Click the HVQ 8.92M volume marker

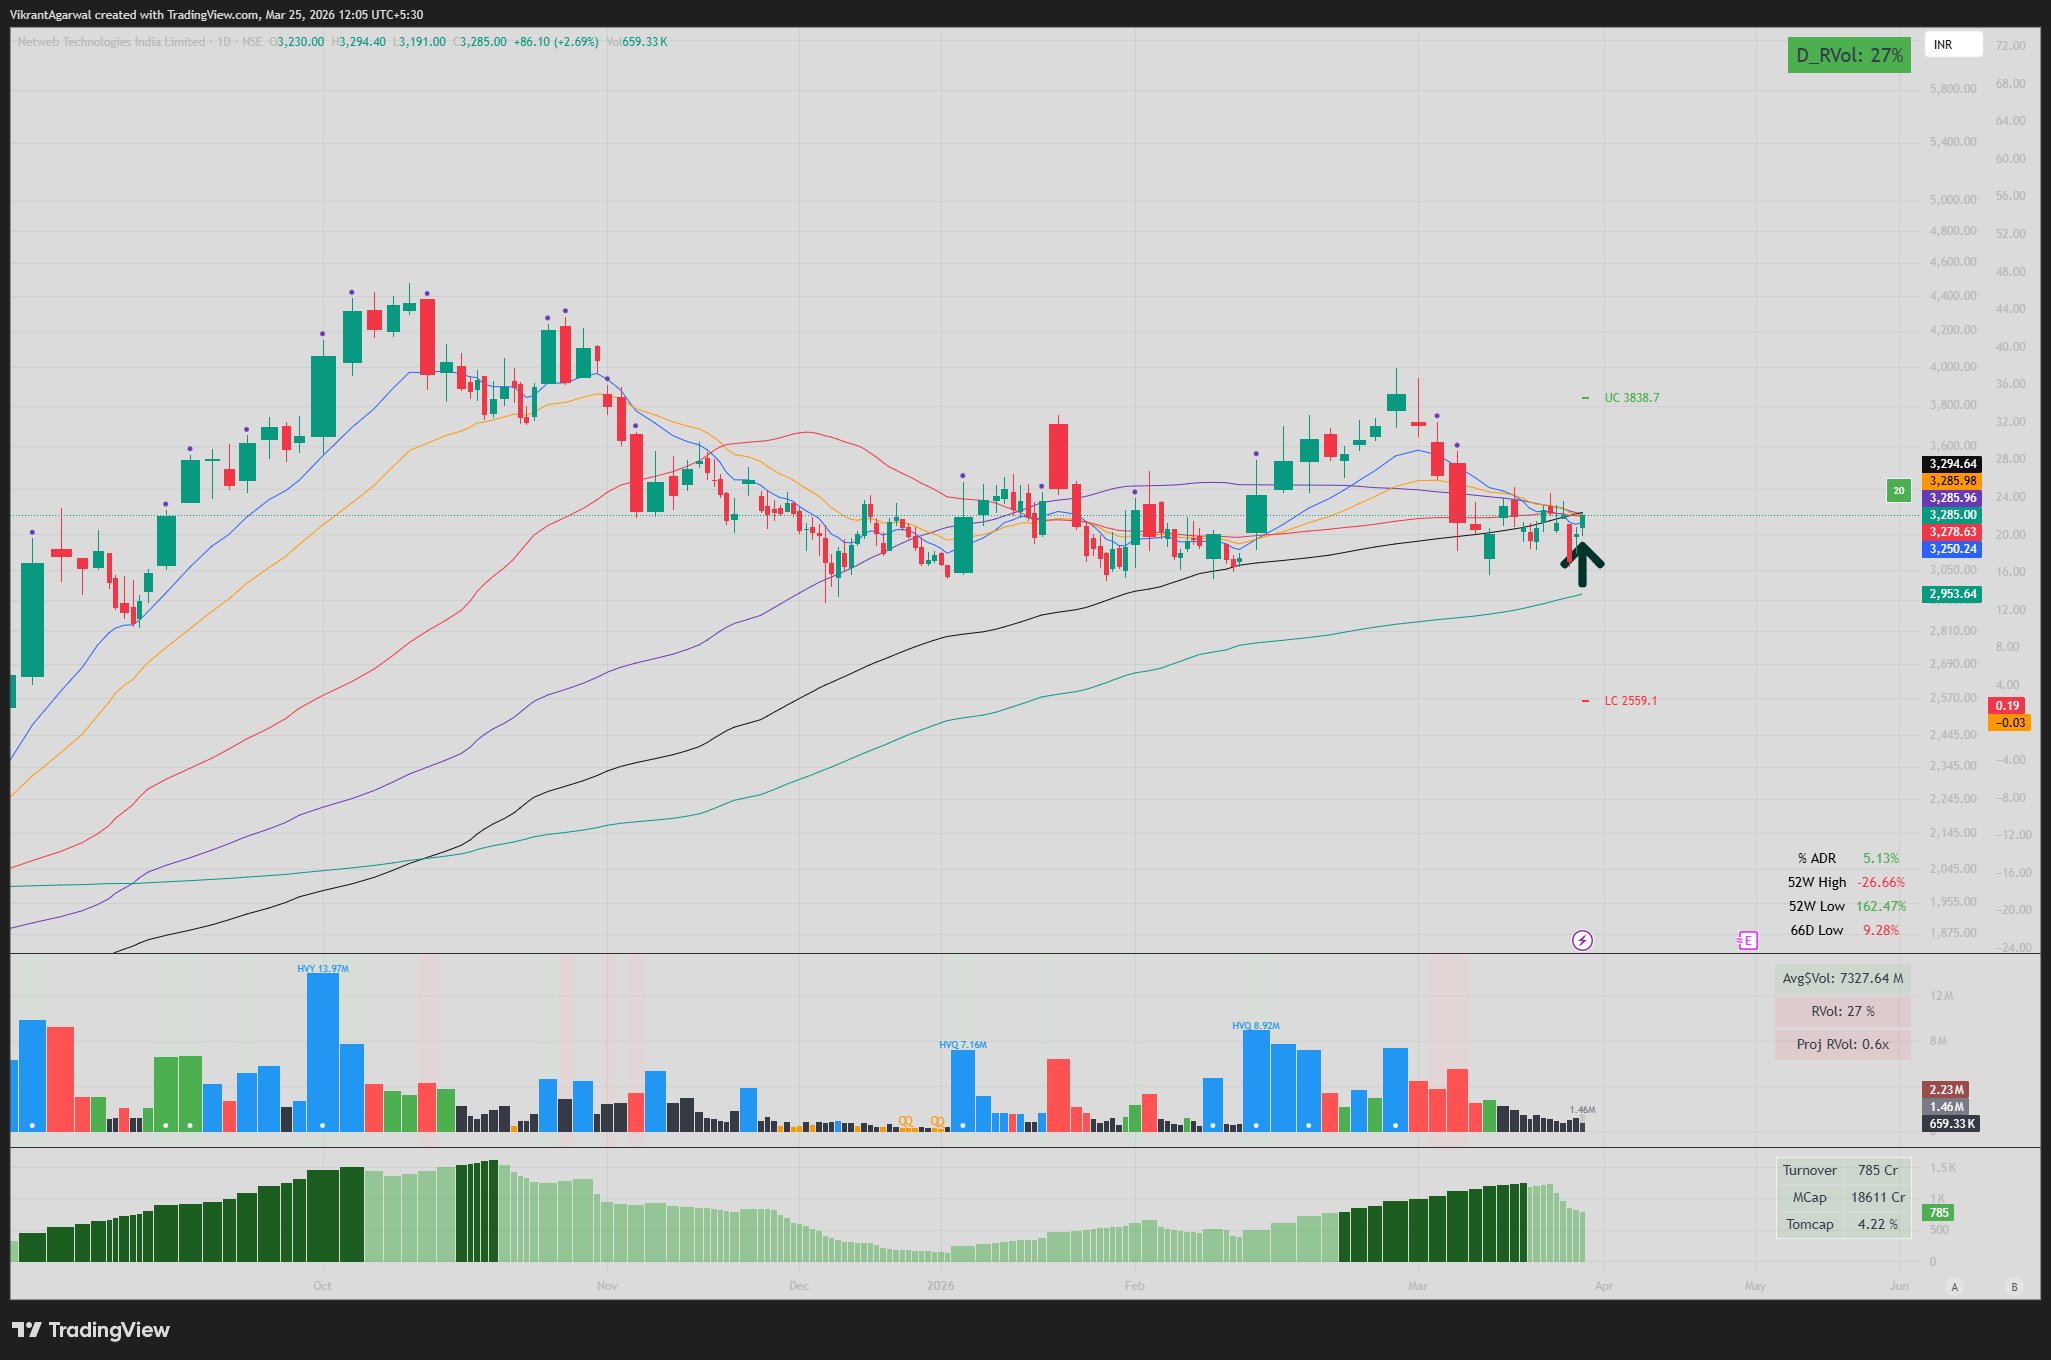(x=1255, y=1025)
